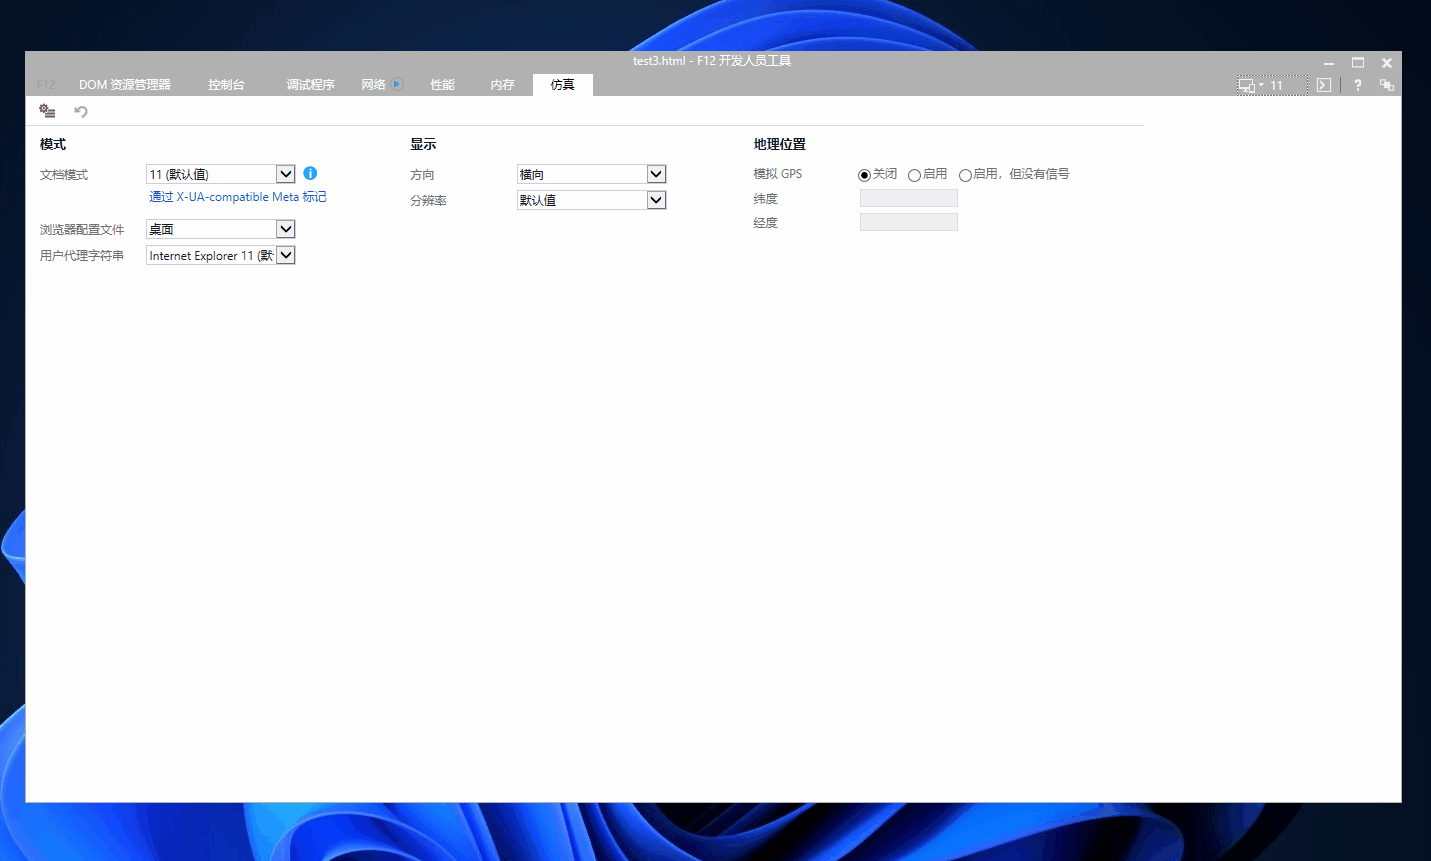The height and width of the screenshot is (861, 1431).
Task: Open the document mode 11 emulation icon
Action: coord(1271,85)
